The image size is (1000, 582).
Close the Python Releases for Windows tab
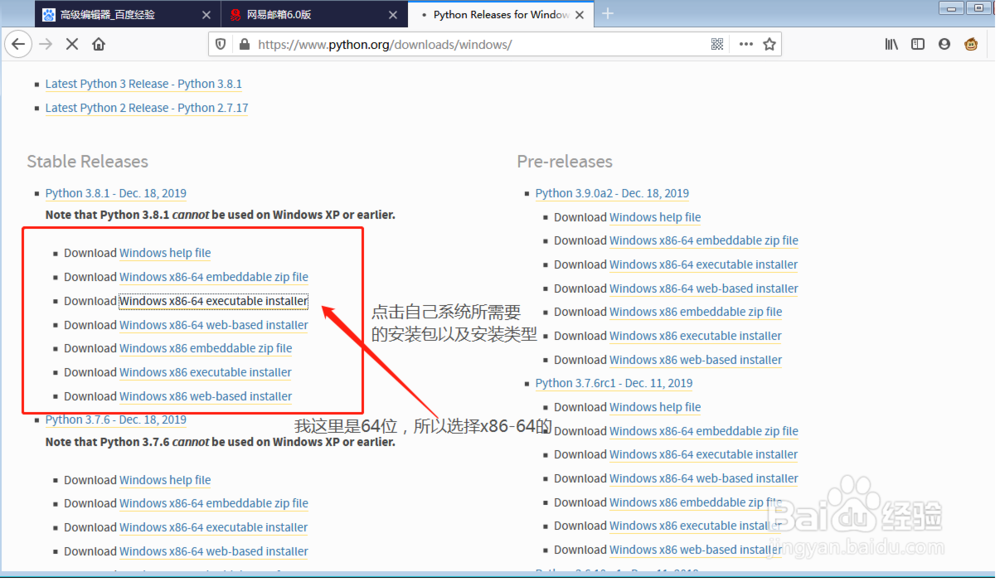pos(579,15)
